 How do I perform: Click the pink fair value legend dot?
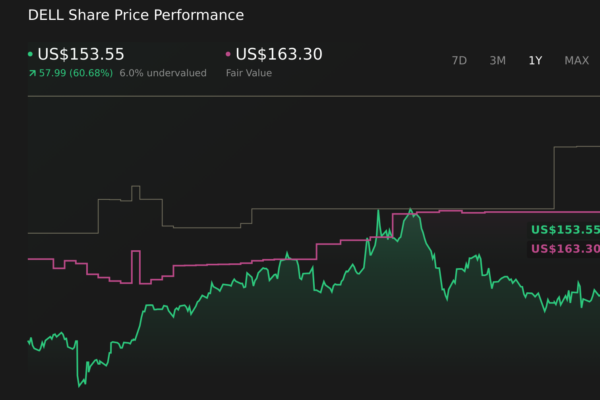(x=228, y=55)
